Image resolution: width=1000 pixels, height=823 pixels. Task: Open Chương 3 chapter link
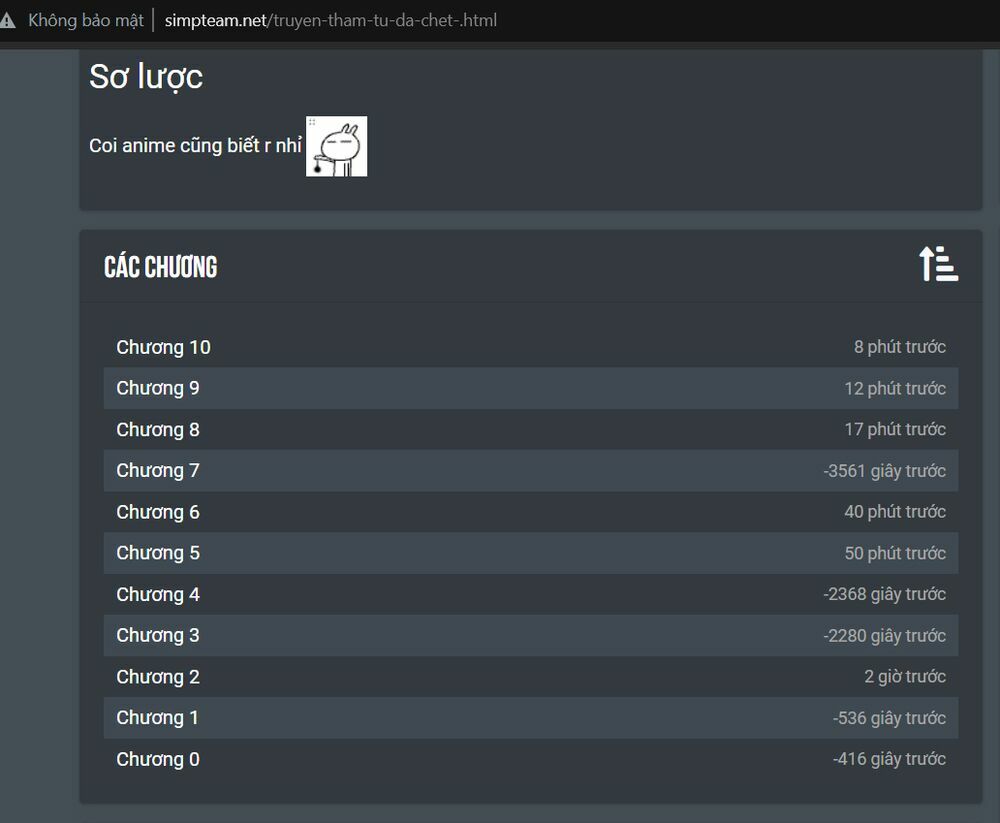pyautogui.click(x=158, y=635)
